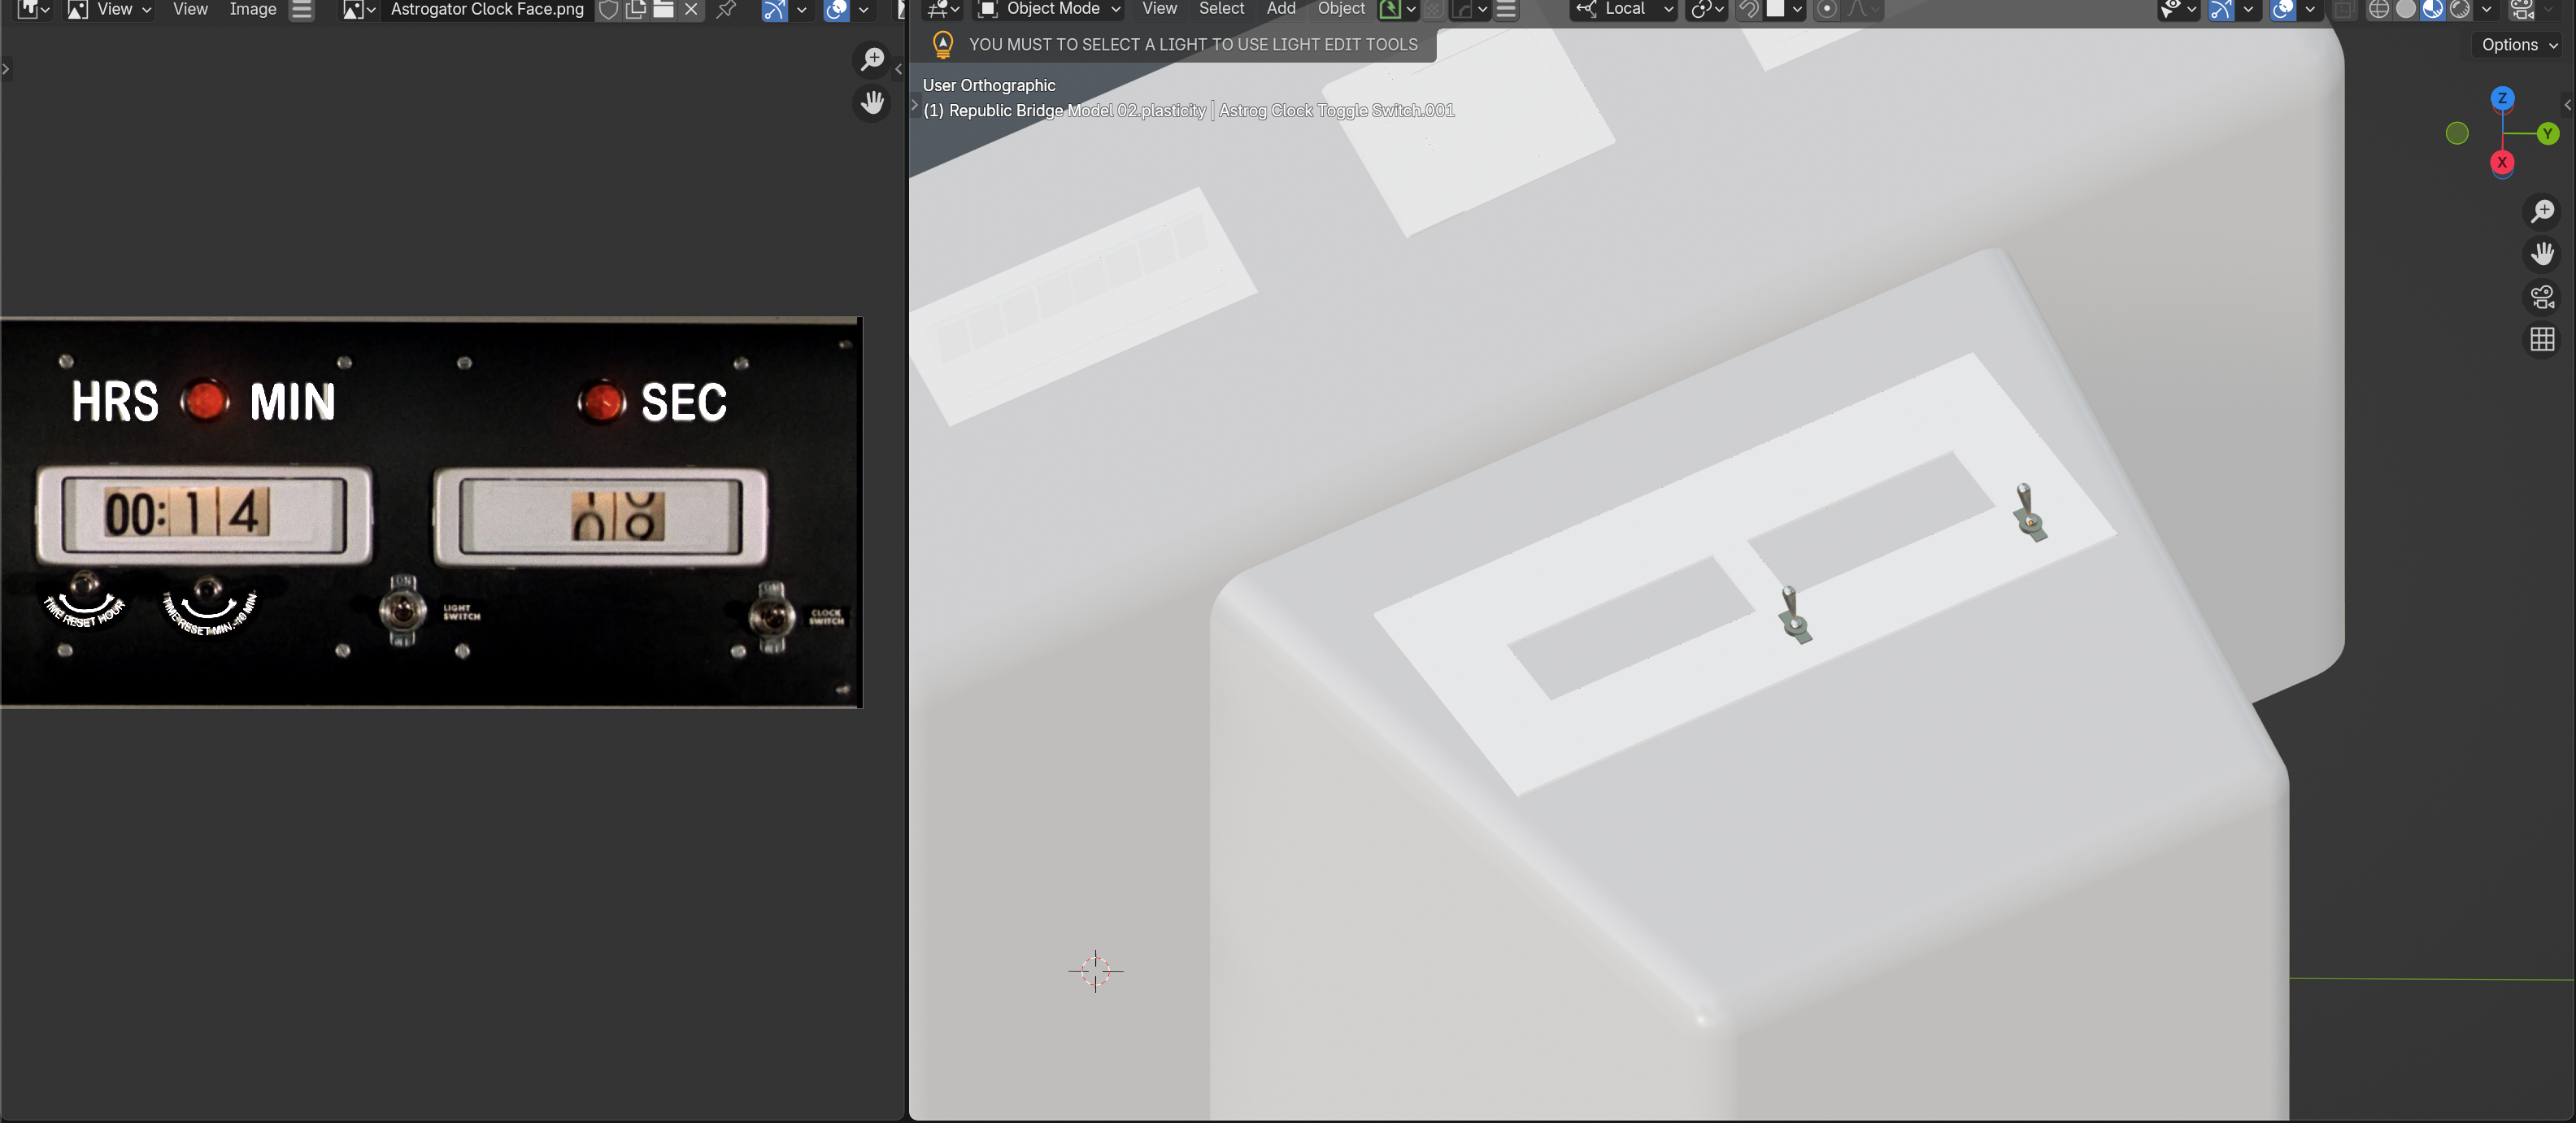
Task: Expand the 3D viewport sidebar arrow
Action: tap(2567, 104)
